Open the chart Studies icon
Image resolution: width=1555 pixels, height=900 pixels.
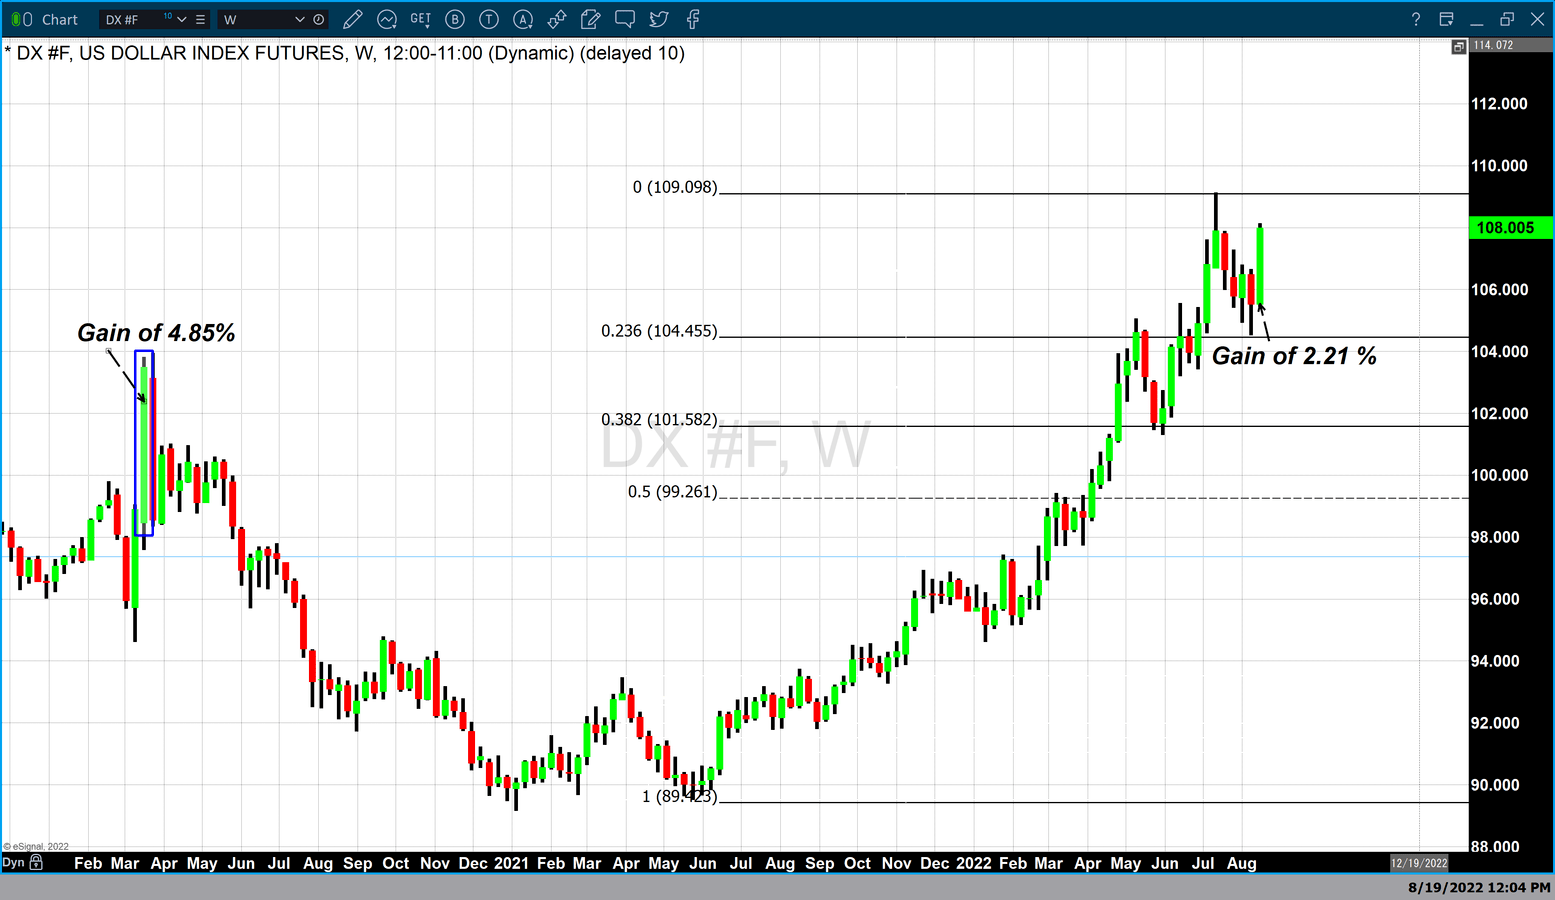(x=387, y=19)
